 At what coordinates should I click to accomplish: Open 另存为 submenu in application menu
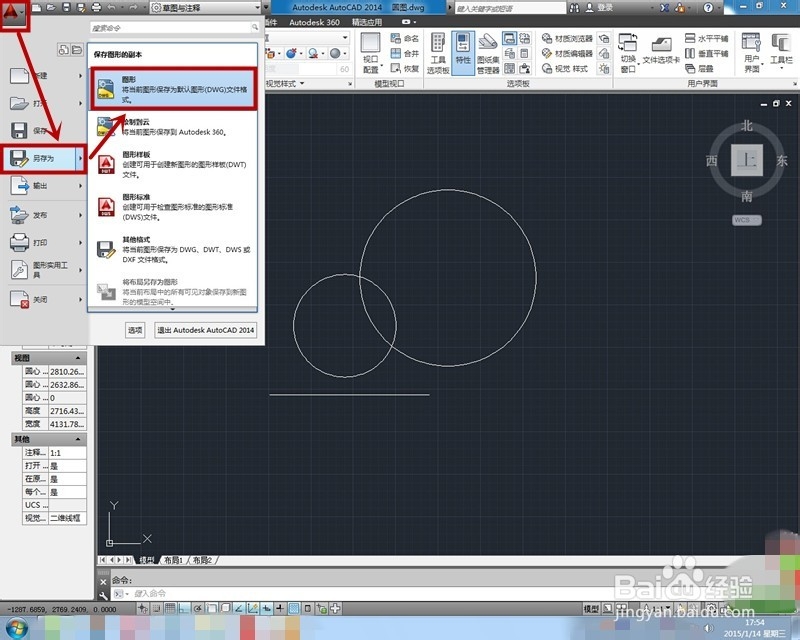click(x=43, y=159)
